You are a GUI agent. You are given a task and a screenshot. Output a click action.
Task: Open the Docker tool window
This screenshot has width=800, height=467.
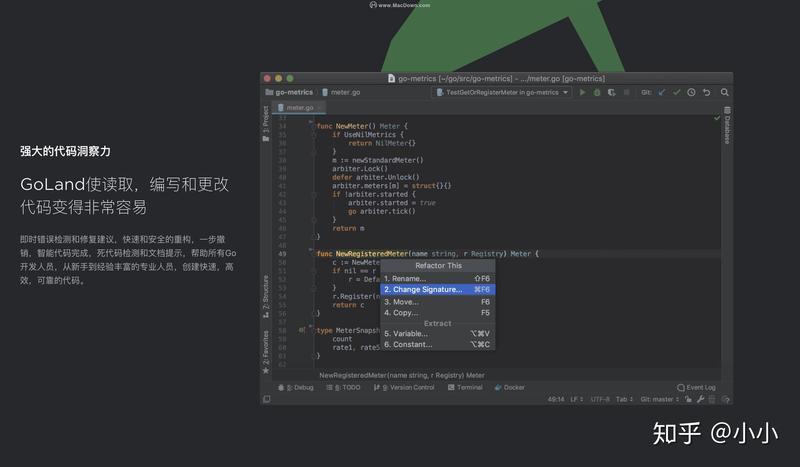510,387
